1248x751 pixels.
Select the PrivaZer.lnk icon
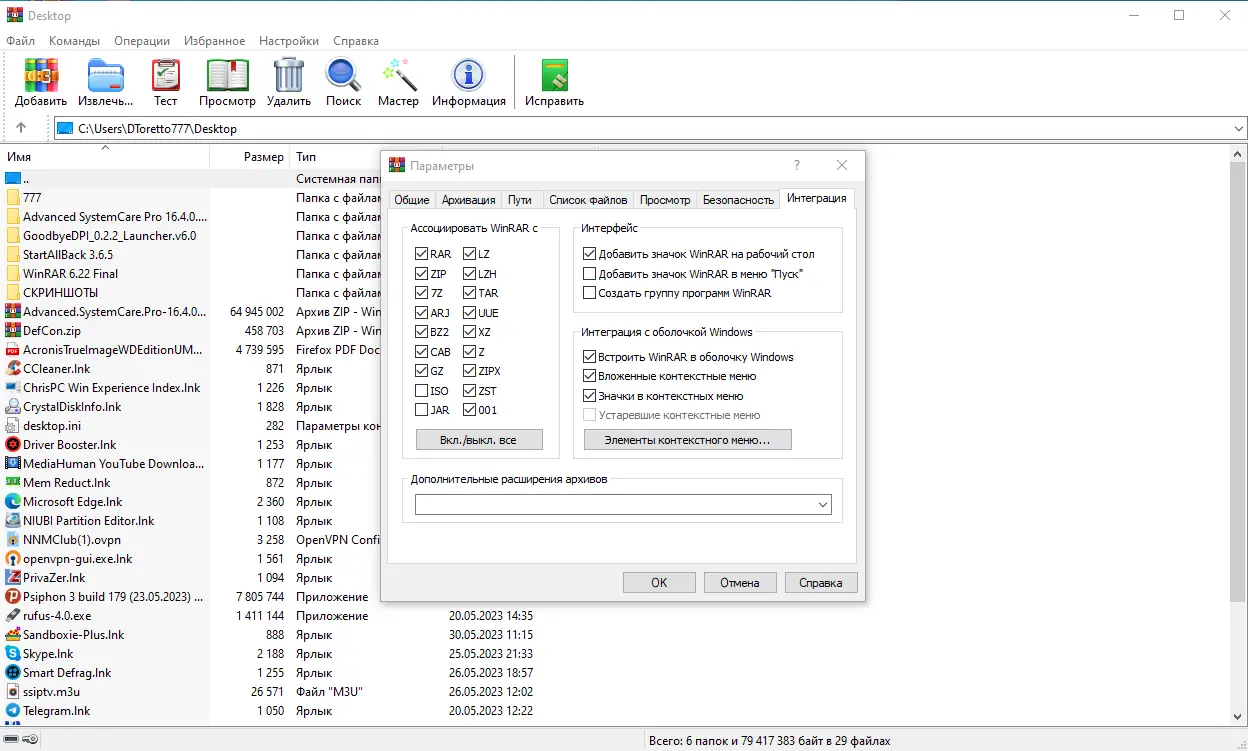point(13,578)
